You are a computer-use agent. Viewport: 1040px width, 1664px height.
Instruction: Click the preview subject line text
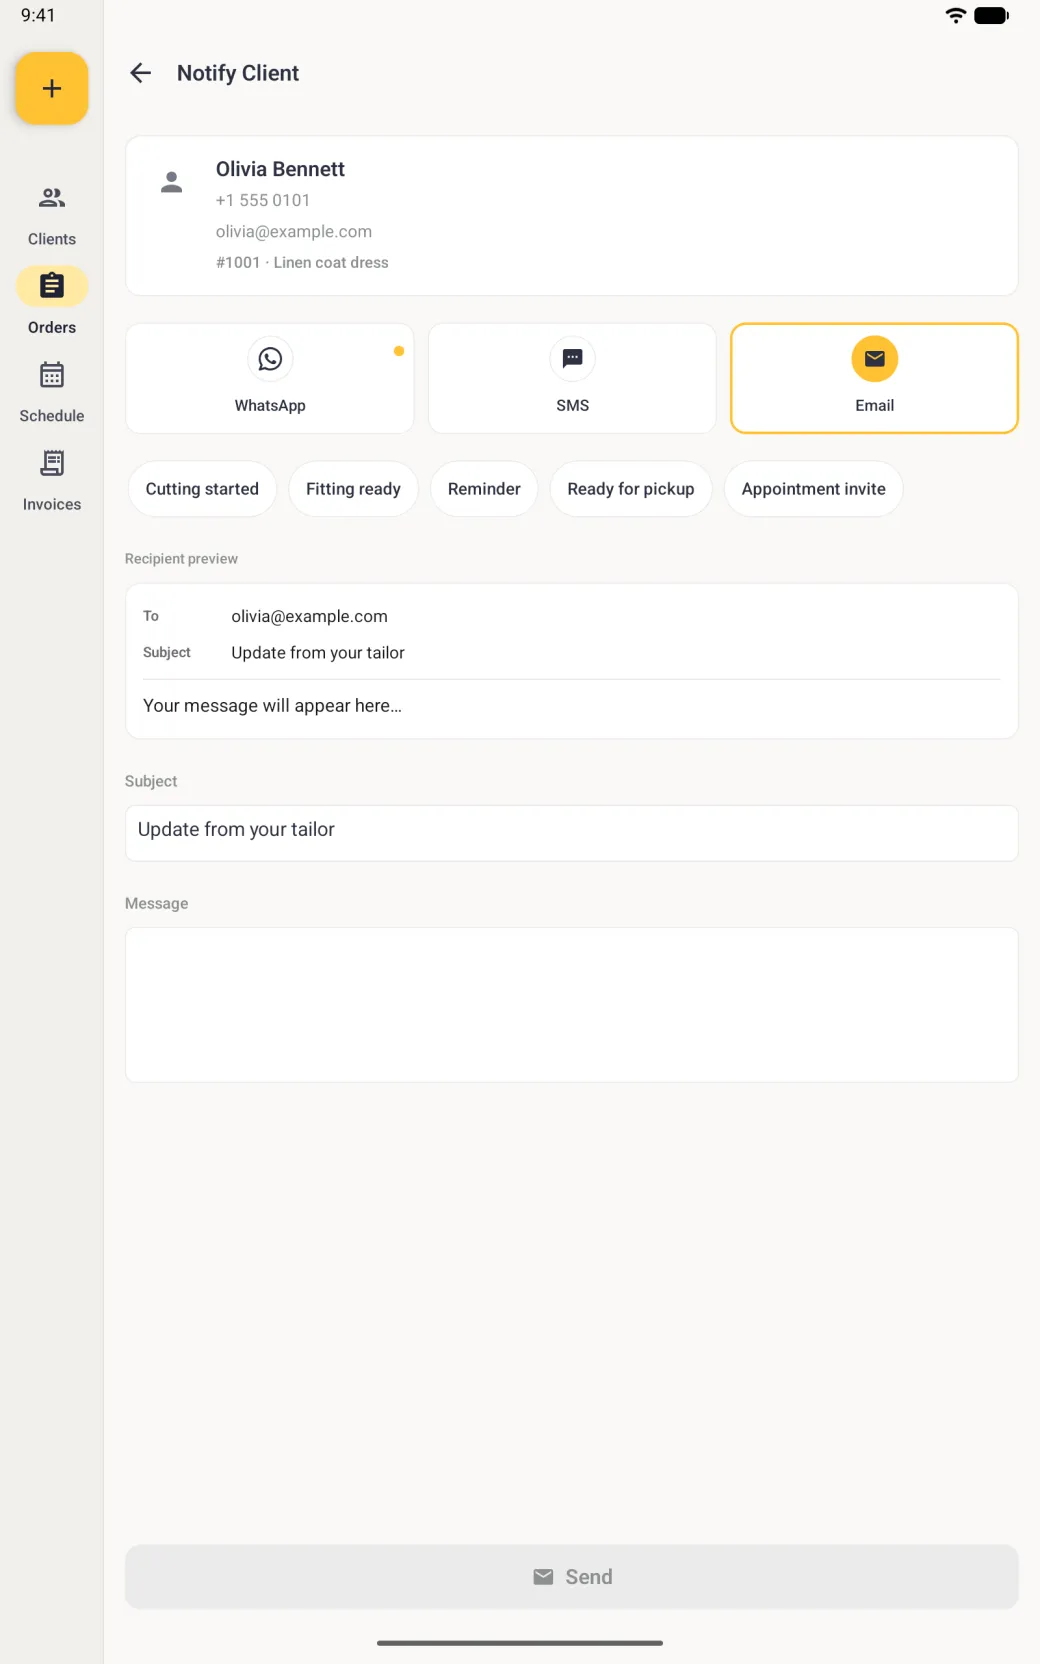(318, 652)
